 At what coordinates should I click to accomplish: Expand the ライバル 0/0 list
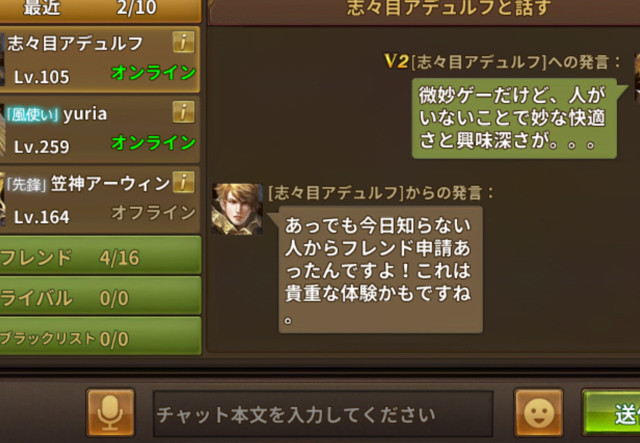100,296
